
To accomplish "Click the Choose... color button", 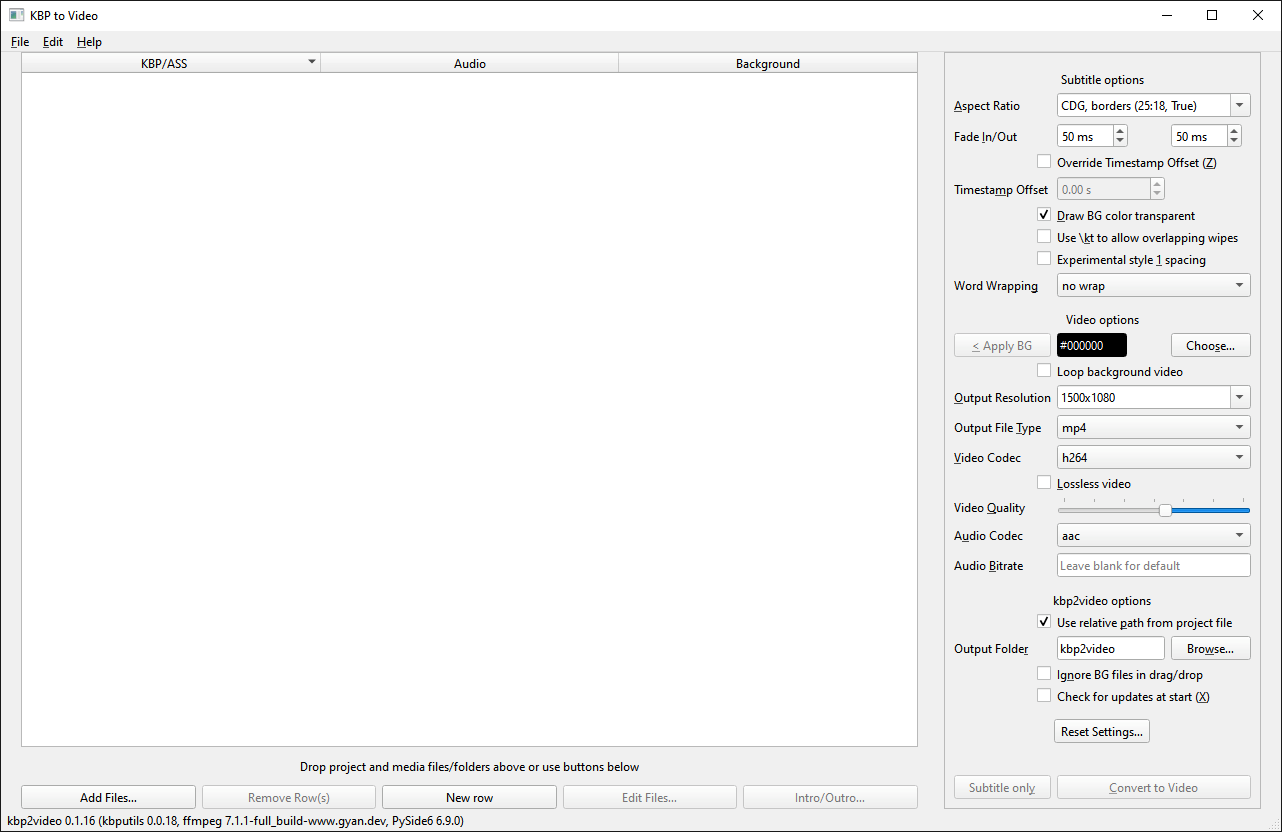I will (x=1211, y=345).
